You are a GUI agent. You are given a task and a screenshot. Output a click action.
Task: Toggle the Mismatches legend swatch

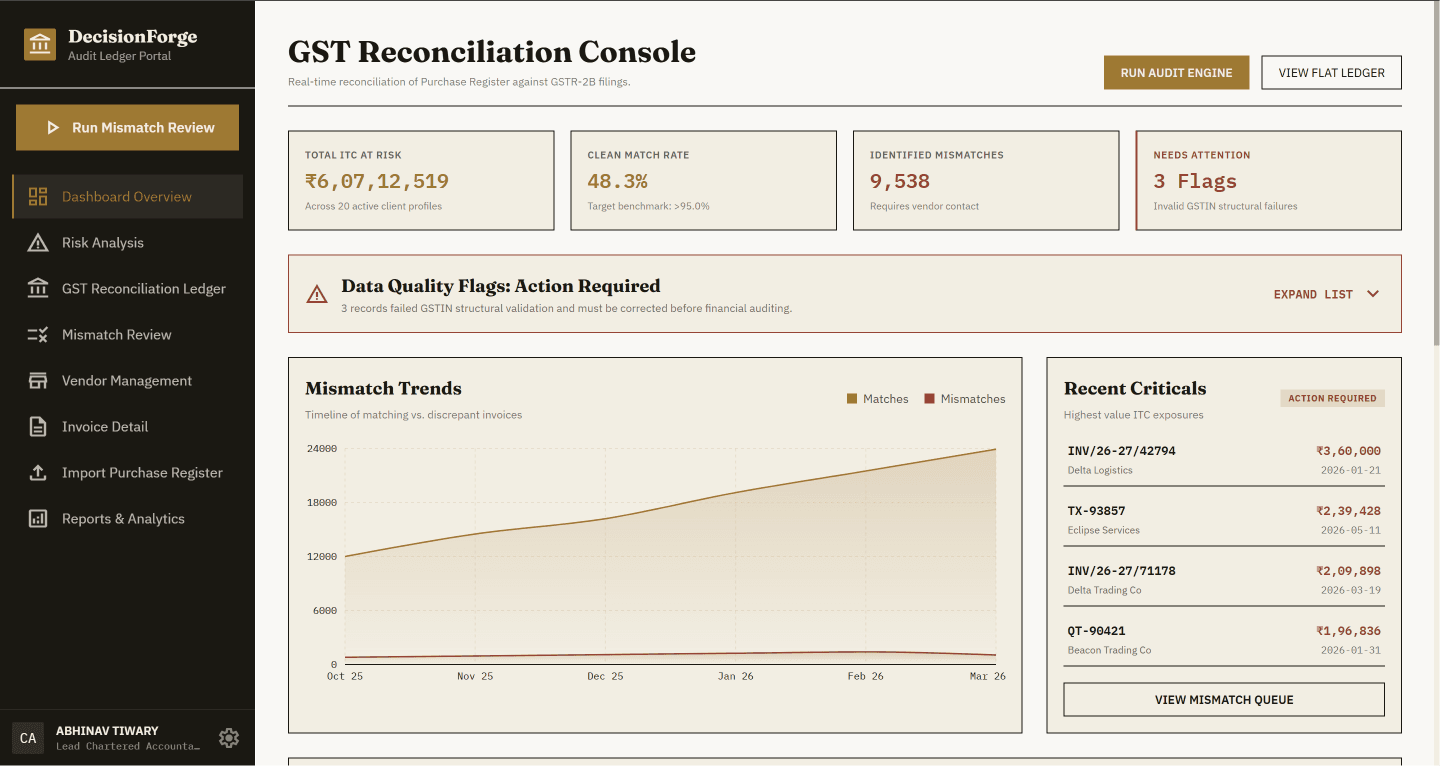tap(929, 399)
